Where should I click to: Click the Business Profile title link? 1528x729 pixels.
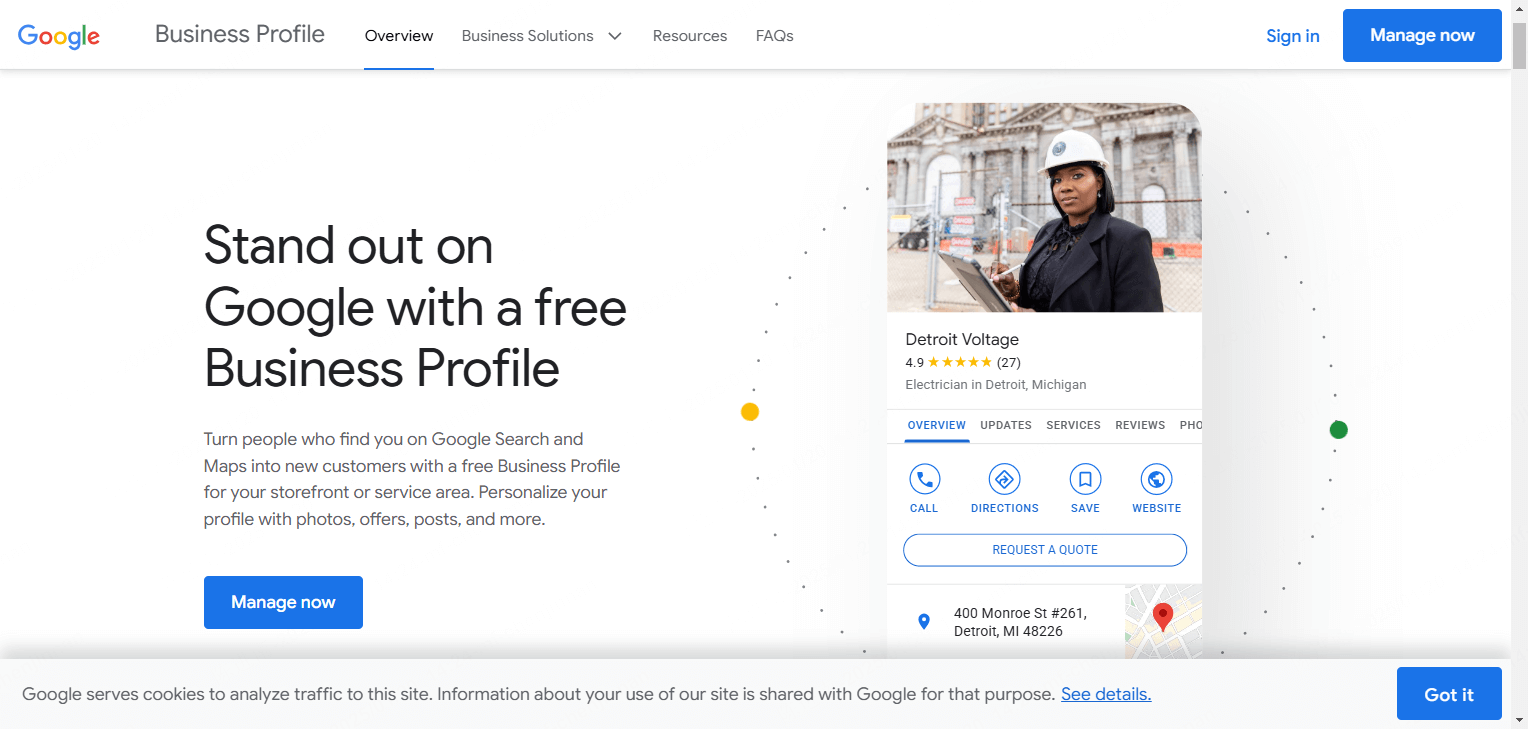click(240, 34)
